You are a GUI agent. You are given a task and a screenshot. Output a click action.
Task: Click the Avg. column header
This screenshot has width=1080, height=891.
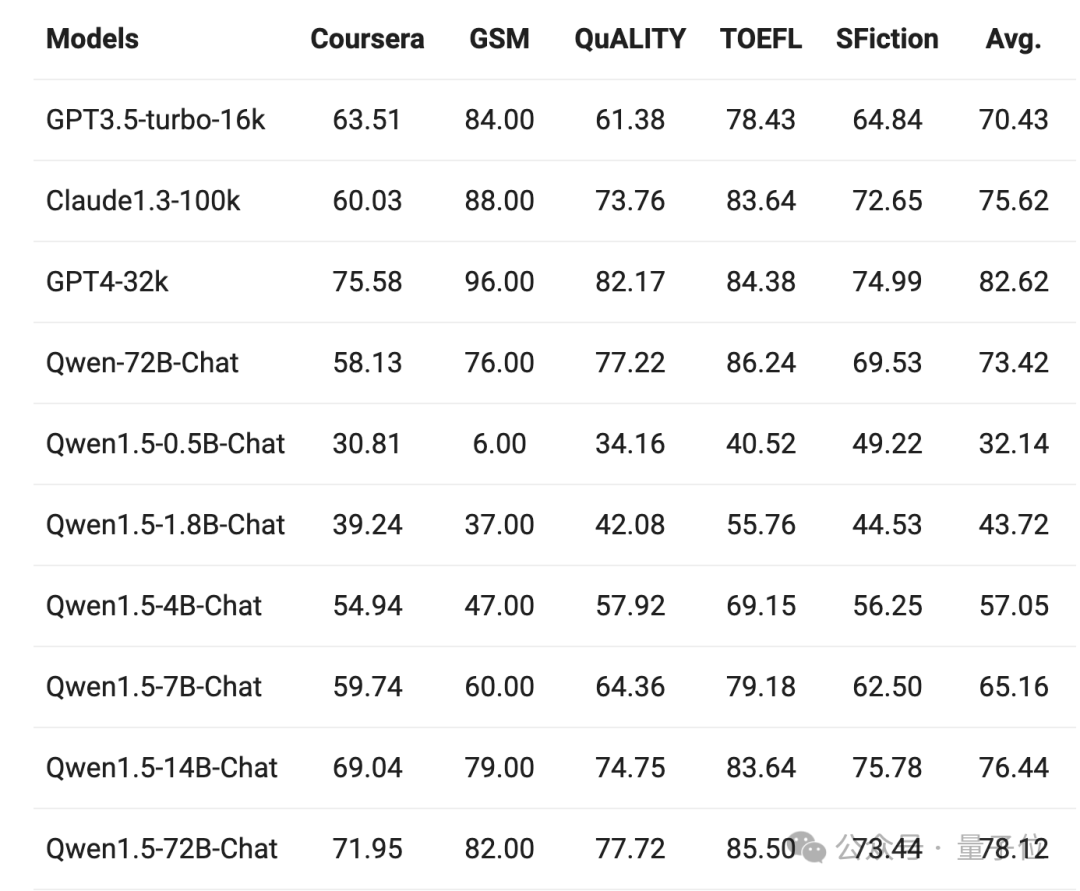[1013, 40]
